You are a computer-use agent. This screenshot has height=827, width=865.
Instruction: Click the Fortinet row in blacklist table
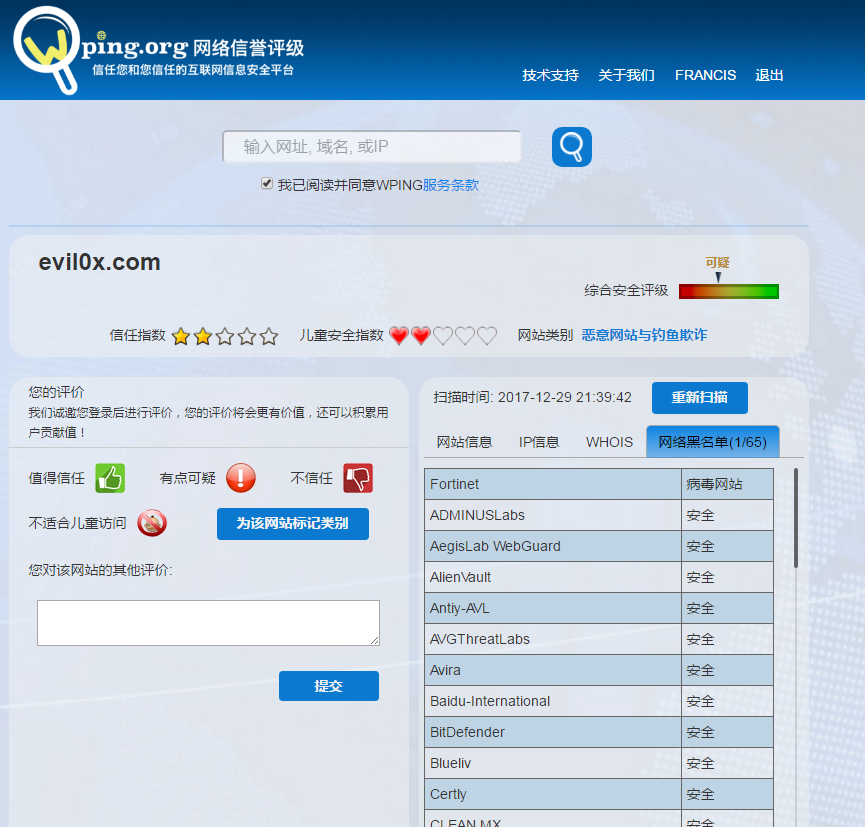599,484
